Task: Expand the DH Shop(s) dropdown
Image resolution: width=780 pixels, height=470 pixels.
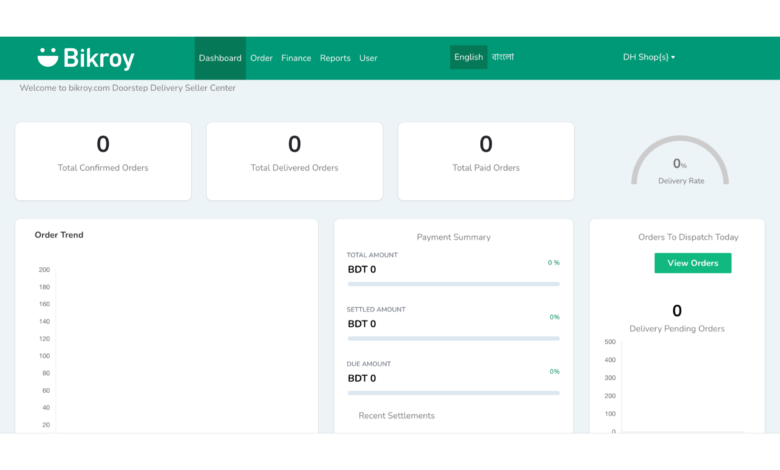Action: (649, 57)
